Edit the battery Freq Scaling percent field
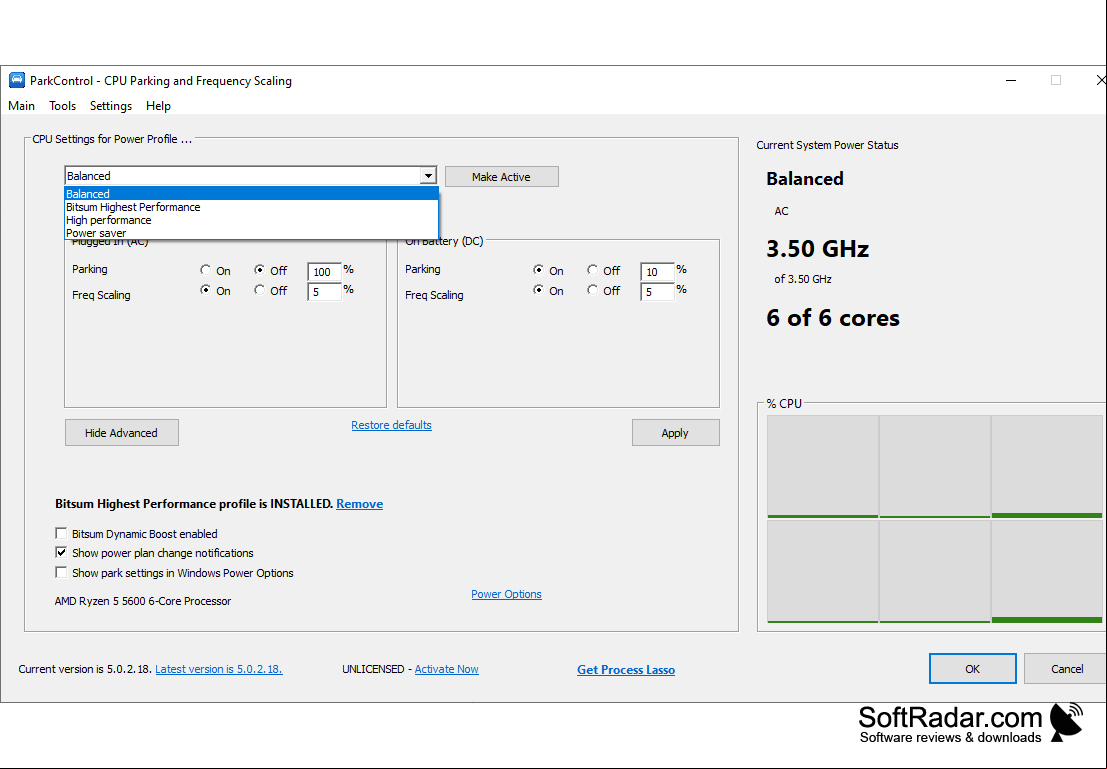1107x769 pixels. pos(657,292)
